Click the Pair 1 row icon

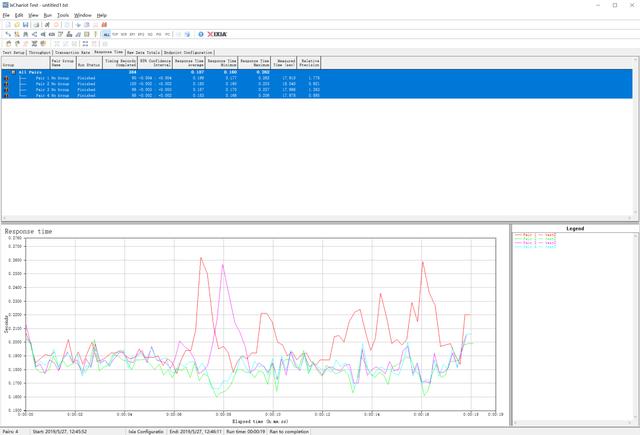(6, 80)
